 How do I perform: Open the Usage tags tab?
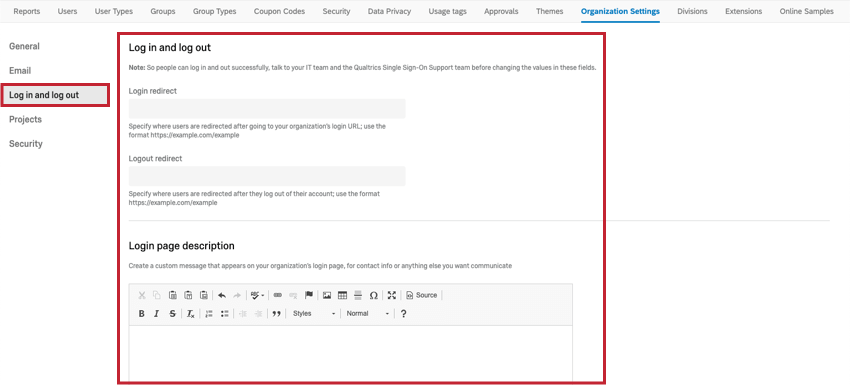click(447, 11)
